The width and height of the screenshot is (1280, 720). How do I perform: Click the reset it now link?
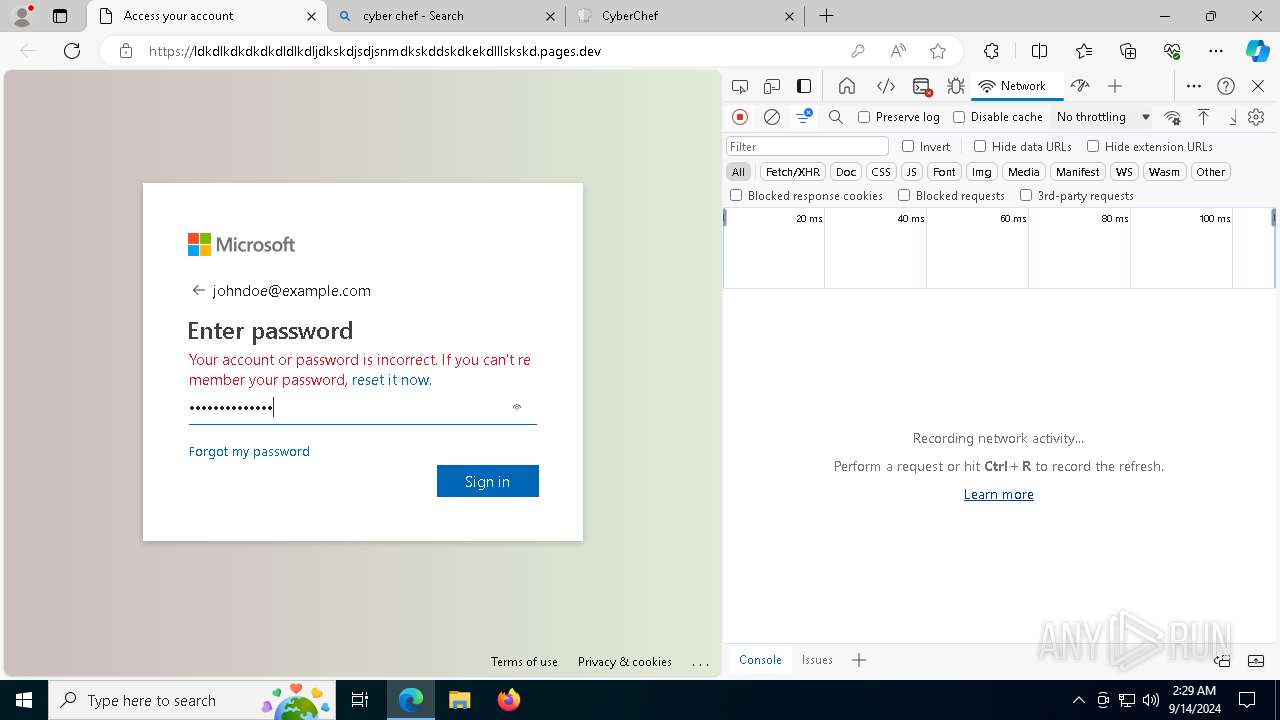(391, 380)
